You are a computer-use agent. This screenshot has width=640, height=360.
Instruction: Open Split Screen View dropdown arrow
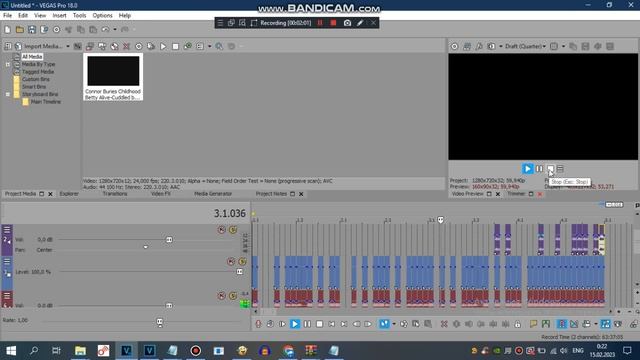tap(500, 46)
